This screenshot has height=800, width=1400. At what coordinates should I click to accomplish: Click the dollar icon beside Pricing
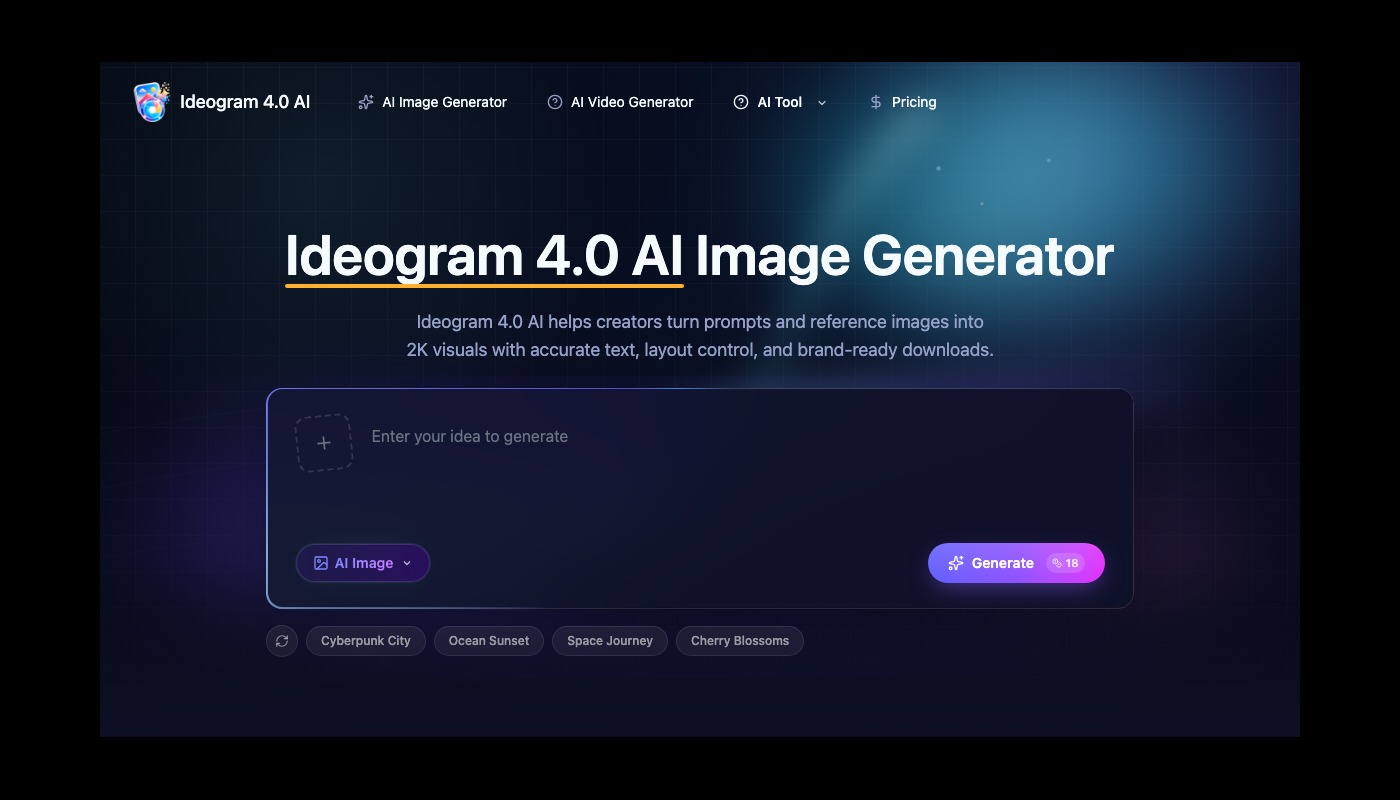coord(876,102)
